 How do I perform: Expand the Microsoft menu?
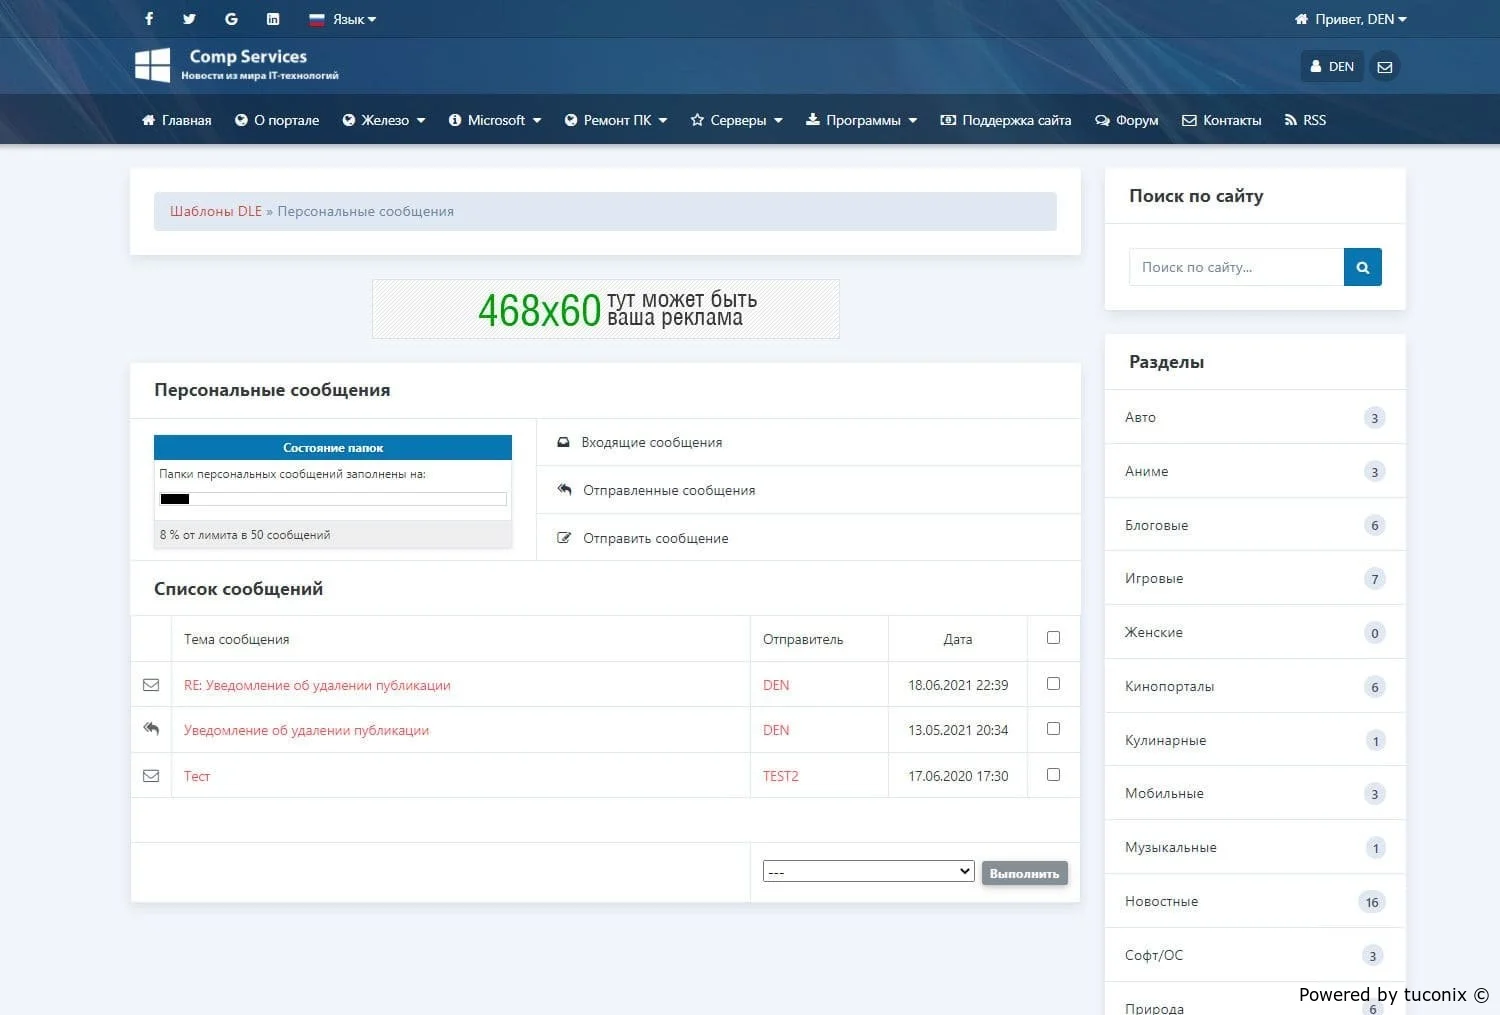click(495, 120)
